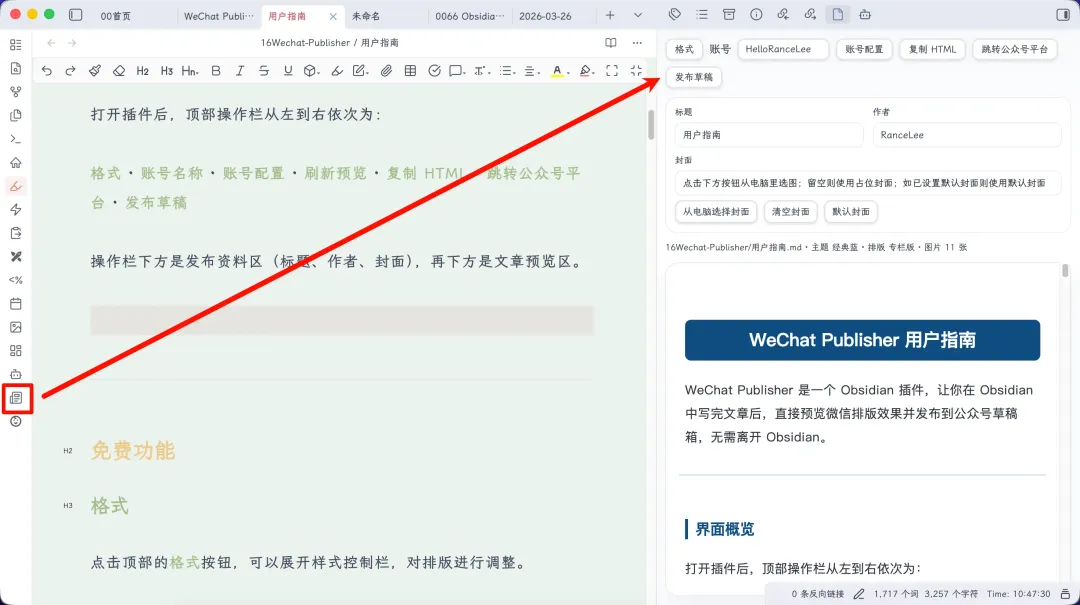Screen dimensions: 1080x605
Task: Close the 用户指南 tab
Action: click(x=333, y=16)
